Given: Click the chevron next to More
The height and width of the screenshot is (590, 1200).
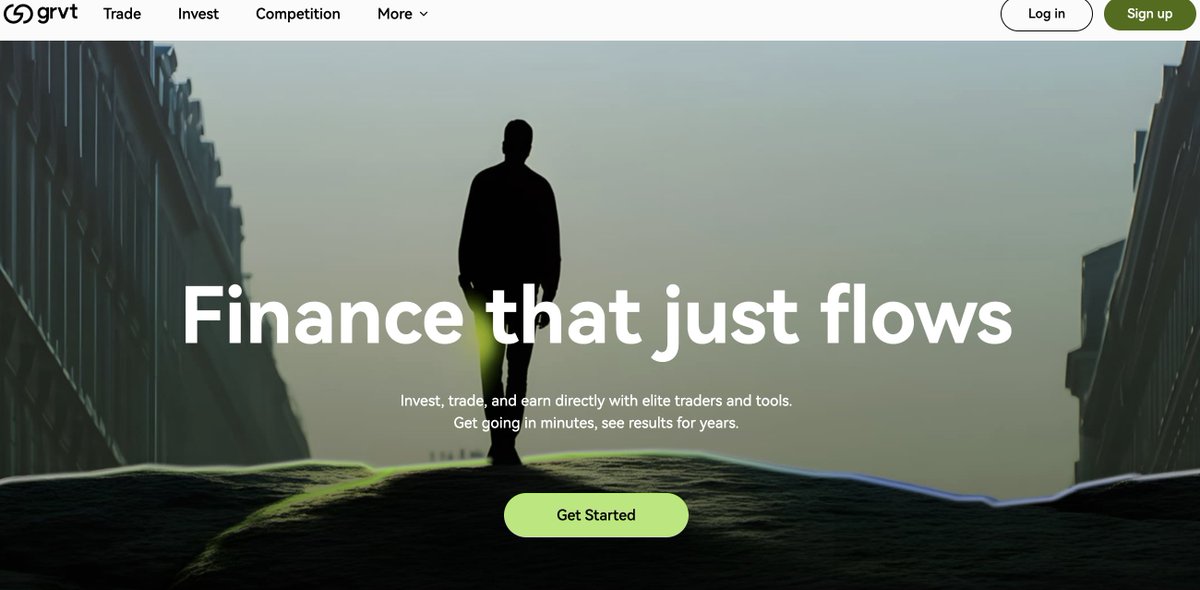Looking at the screenshot, I should [423, 14].
